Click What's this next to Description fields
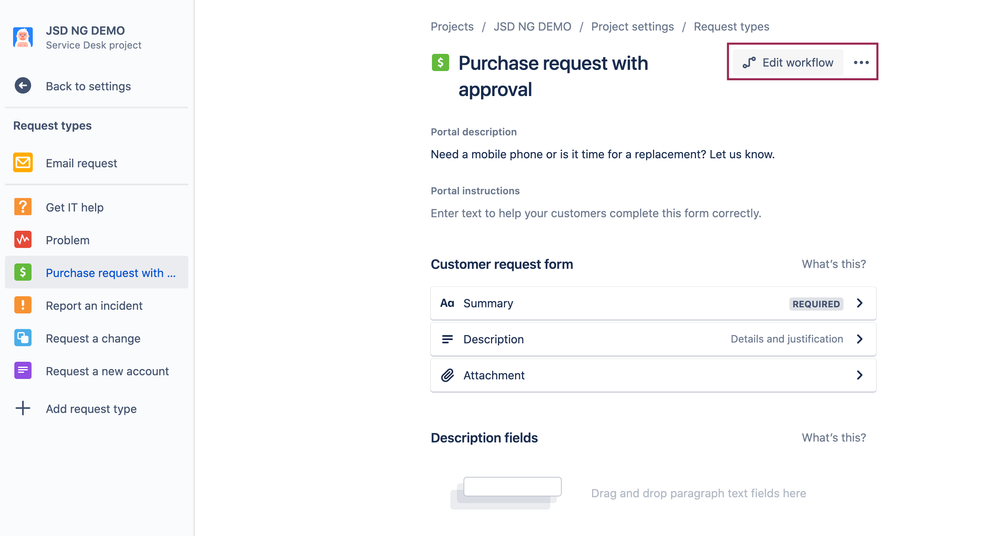This screenshot has width=999, height=536. click(834, 438)
